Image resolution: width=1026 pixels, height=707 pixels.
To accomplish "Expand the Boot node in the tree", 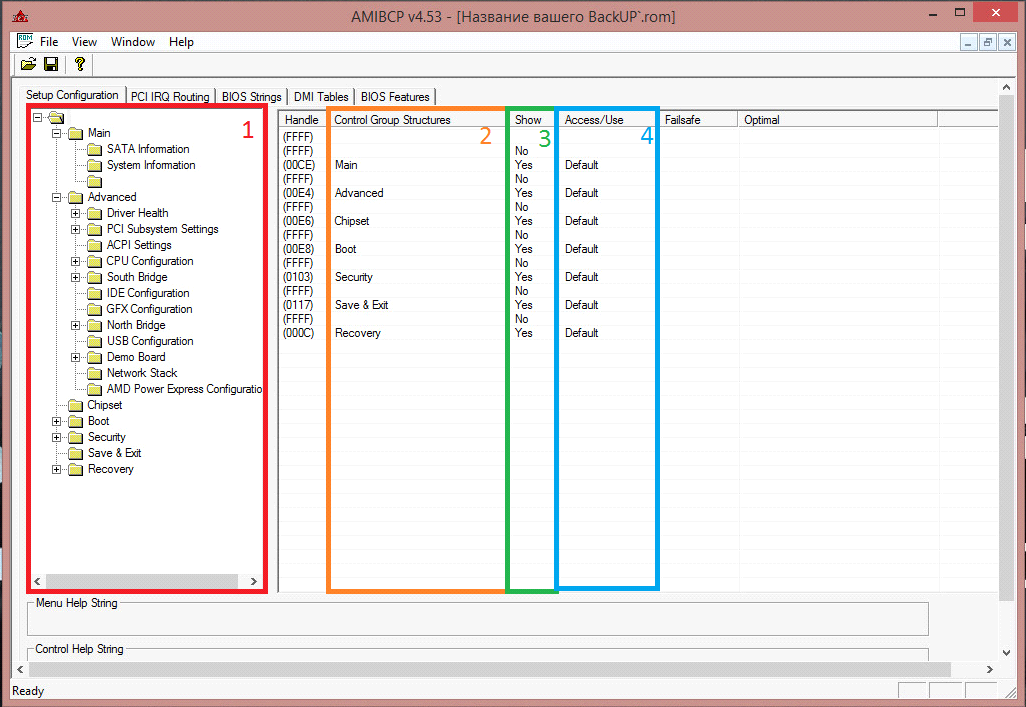I will [57, 420].
